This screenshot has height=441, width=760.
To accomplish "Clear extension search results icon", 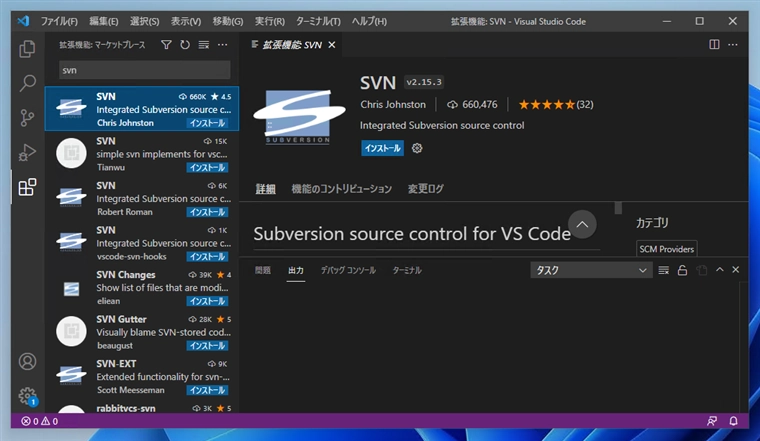I will (x=204, y=45).
